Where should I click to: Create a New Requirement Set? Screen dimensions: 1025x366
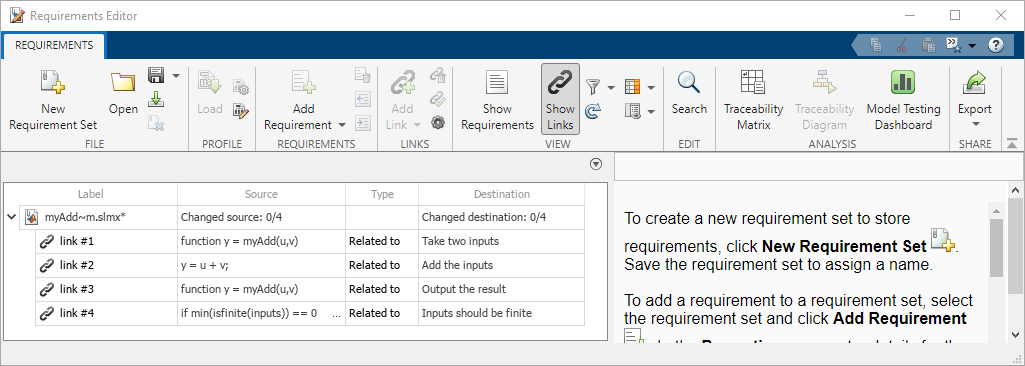(x=53, y=99)
